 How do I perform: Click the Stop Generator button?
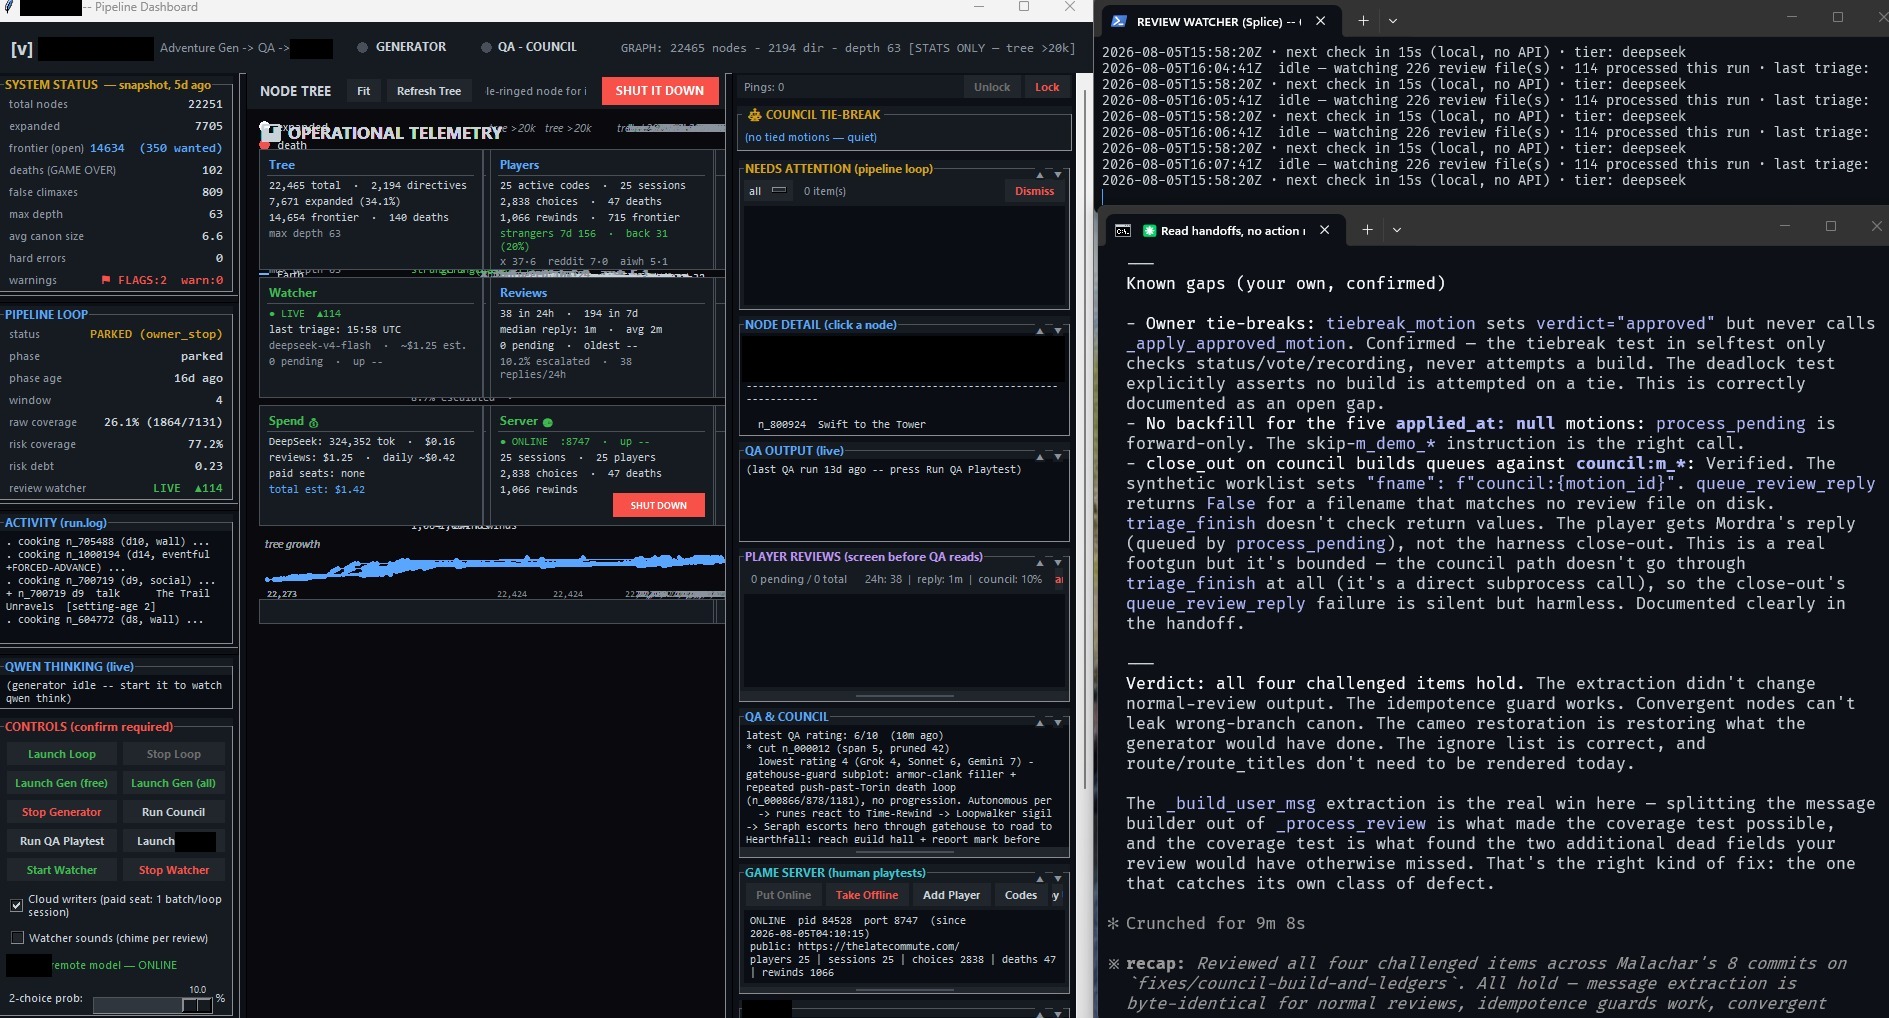(62, 812)
